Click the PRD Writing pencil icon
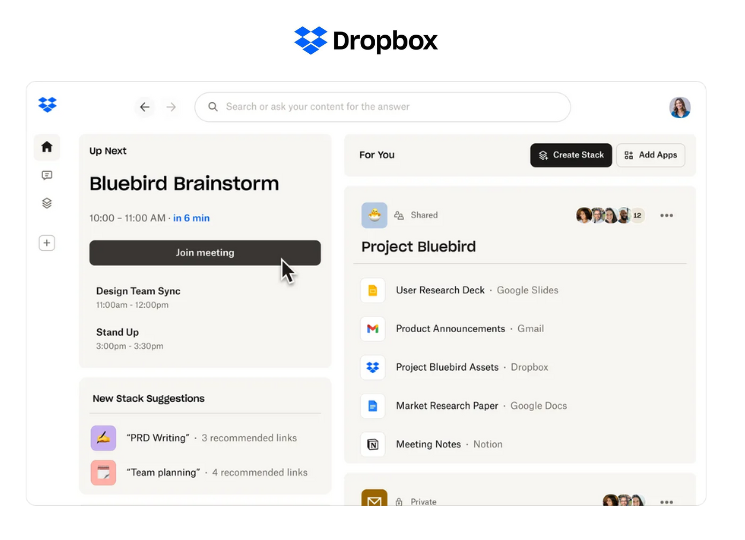745x540 pixels. pos(103,438)
